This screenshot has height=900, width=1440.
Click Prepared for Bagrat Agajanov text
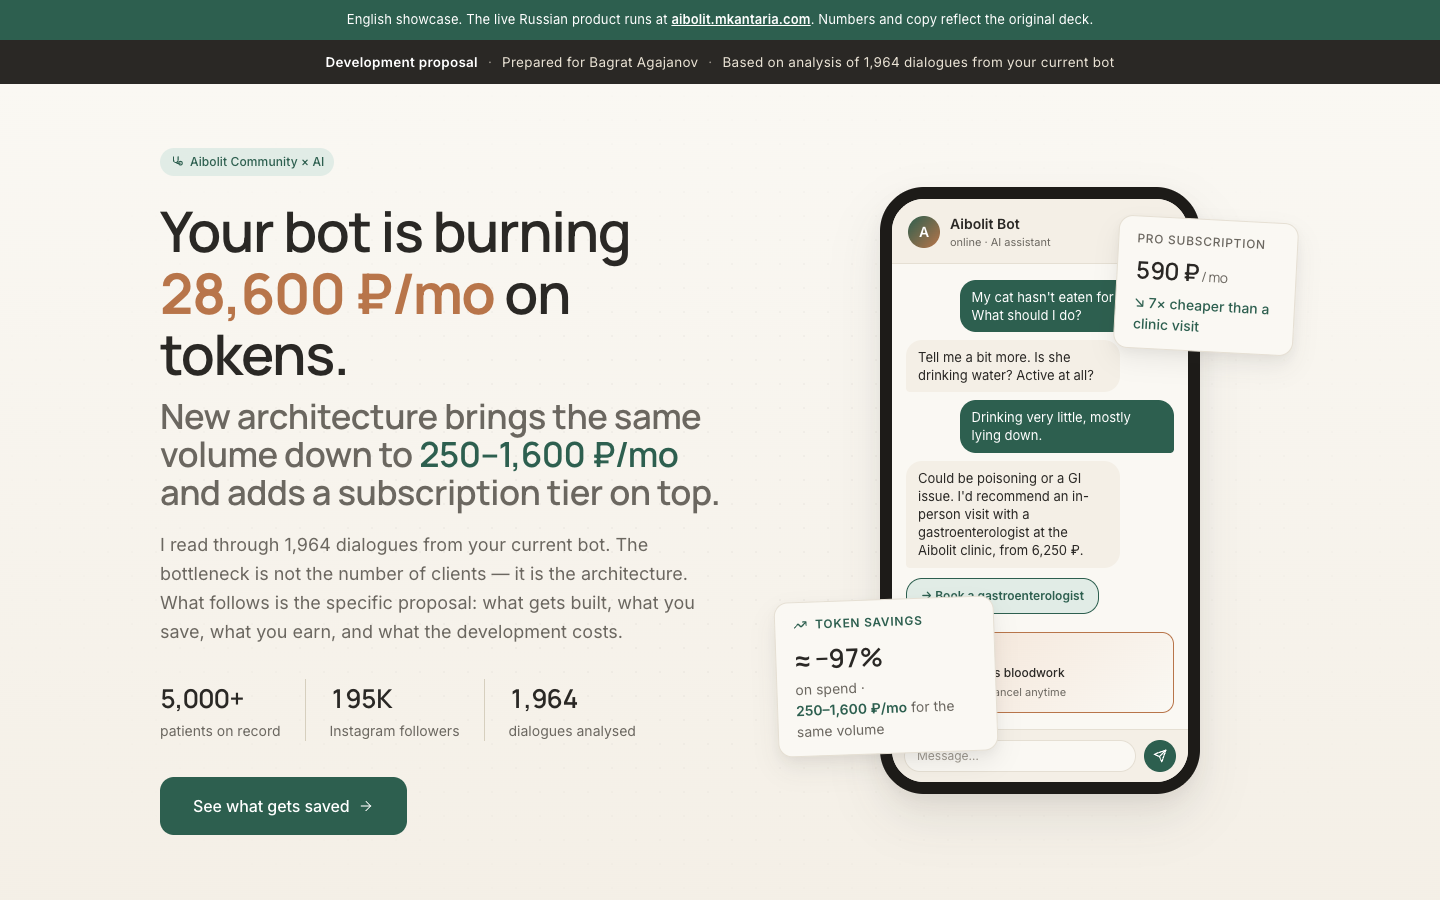(600, 62)
